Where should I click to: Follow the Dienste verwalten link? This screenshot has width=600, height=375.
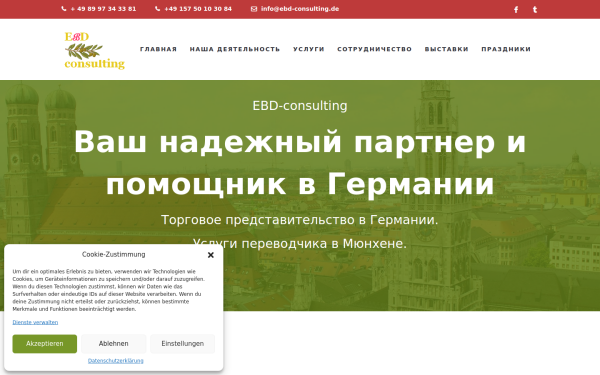pos(35,322)
